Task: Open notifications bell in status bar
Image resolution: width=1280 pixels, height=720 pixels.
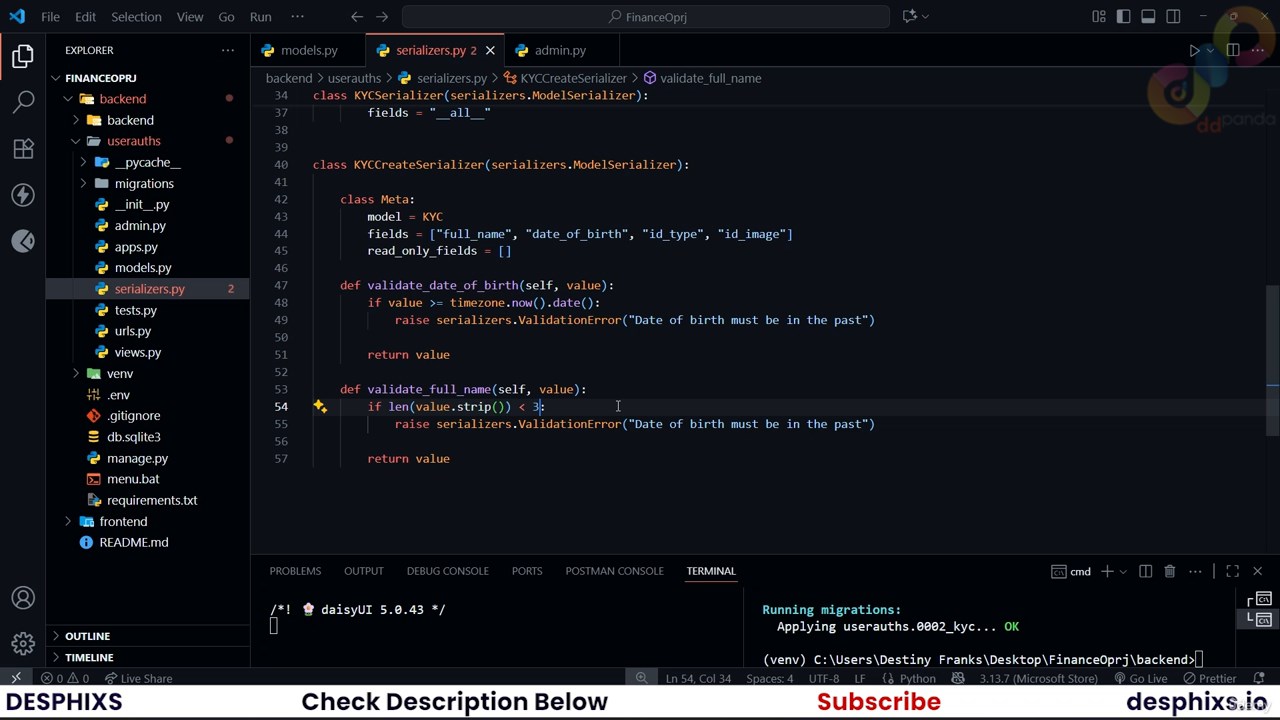Action: (1258, 678)
